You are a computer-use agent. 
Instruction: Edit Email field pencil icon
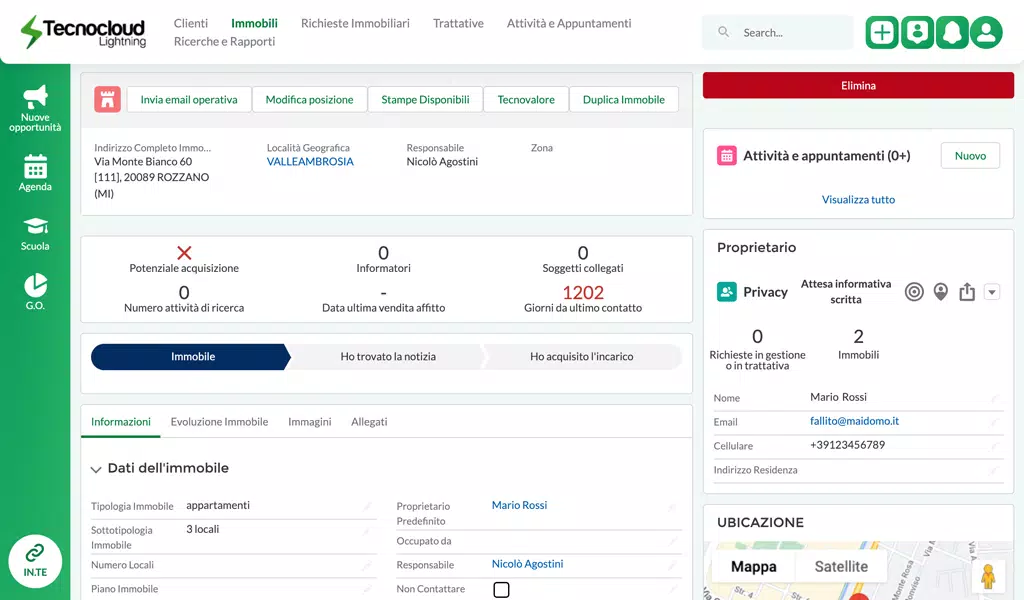(x=995, y=422)
